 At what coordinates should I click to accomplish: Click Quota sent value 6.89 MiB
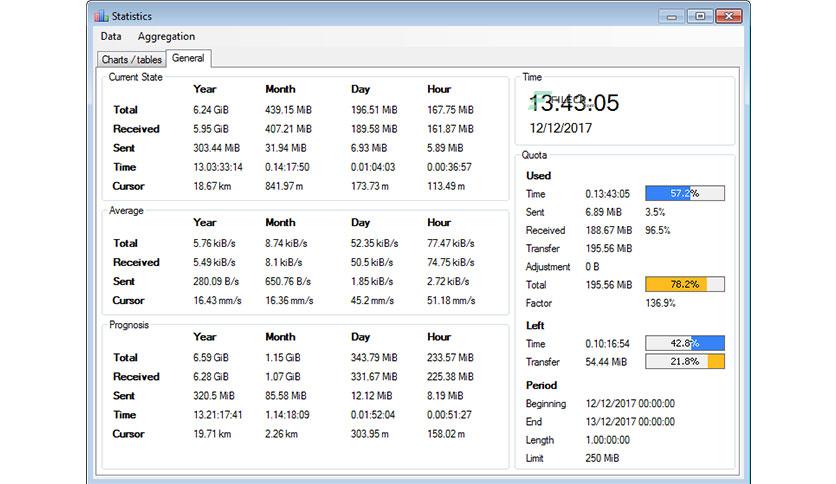603,212
